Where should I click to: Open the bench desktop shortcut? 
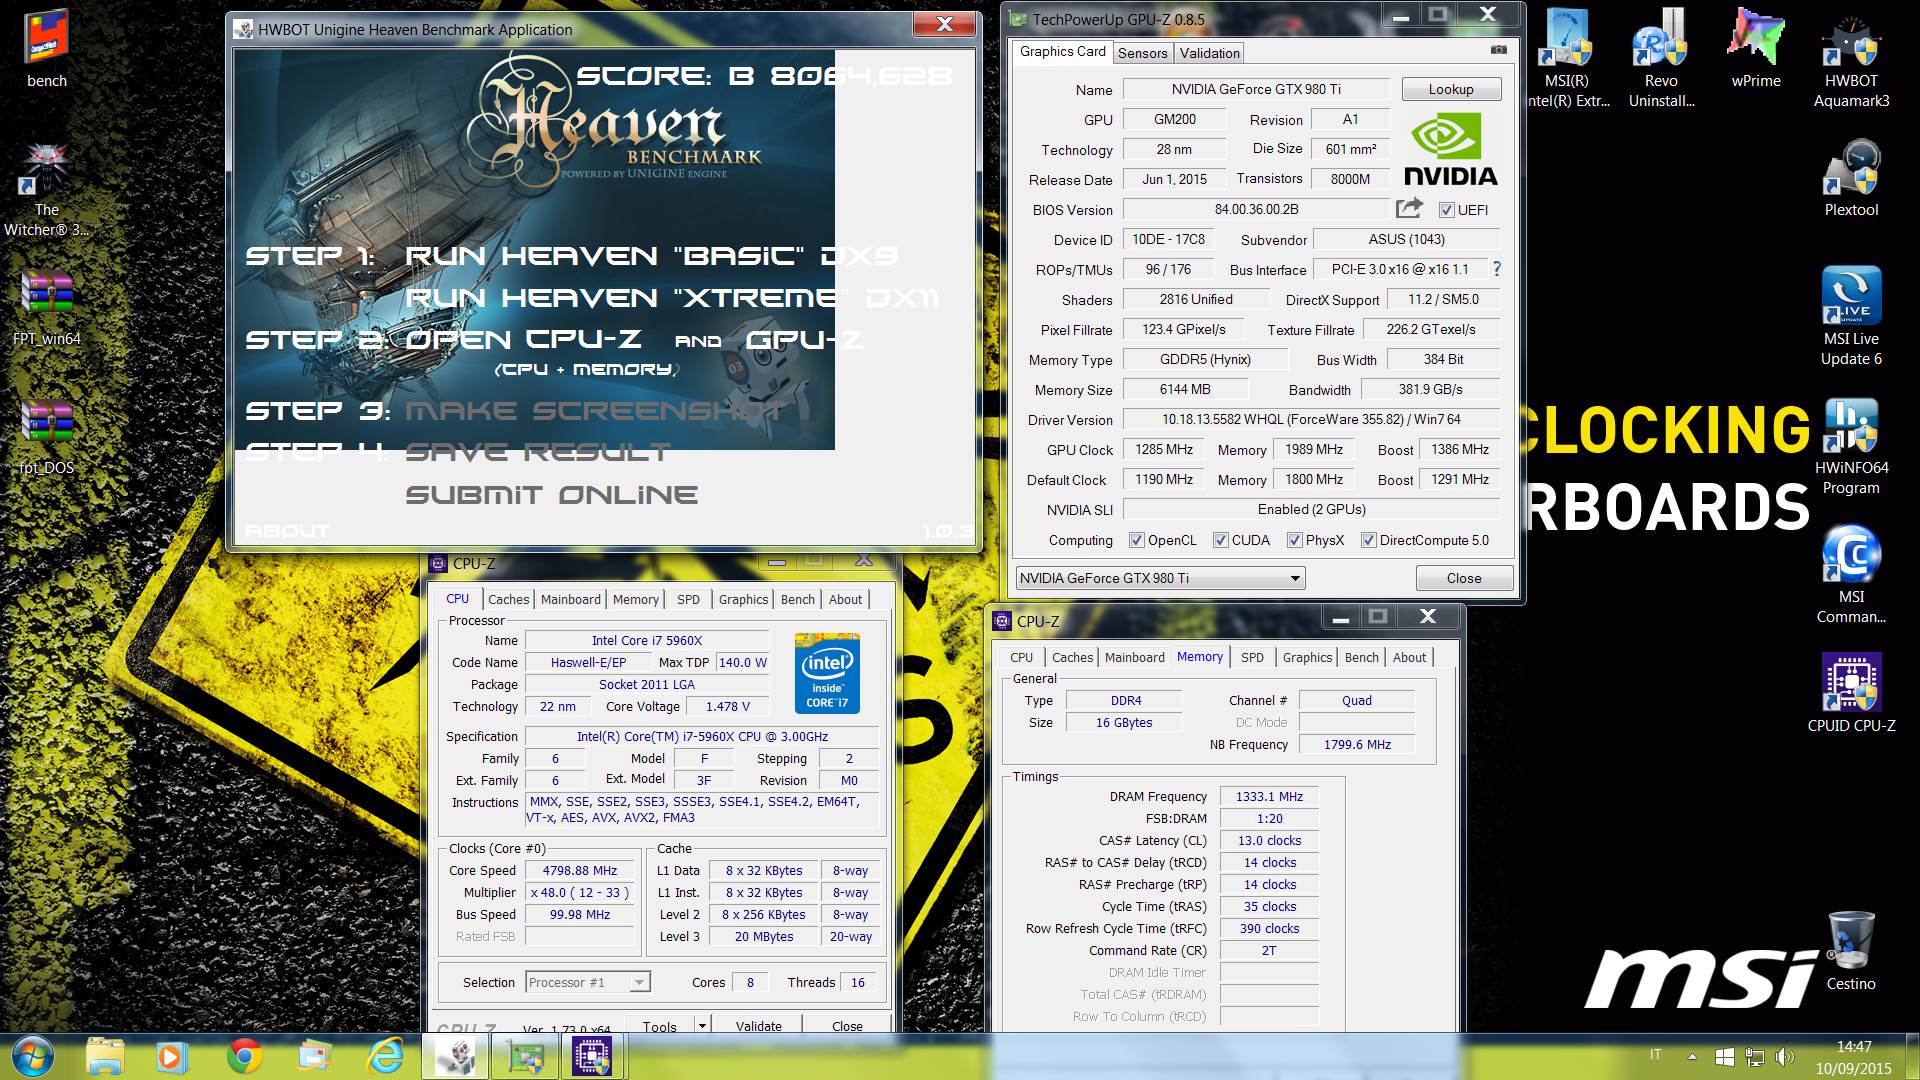click(x=46, y=48)
